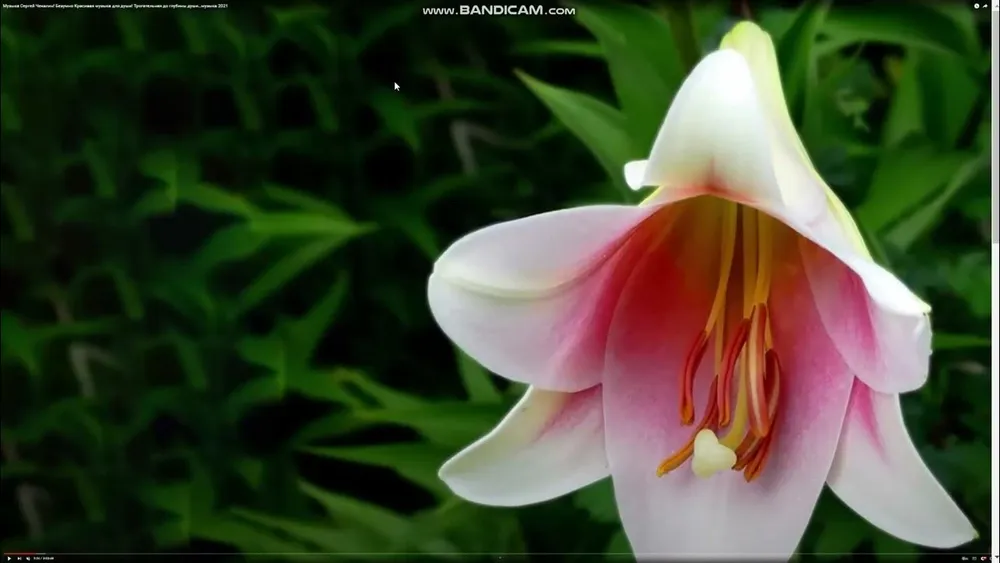Click the dark leafy background of the video
This screenshot has width=1000, height=563.
200,300
